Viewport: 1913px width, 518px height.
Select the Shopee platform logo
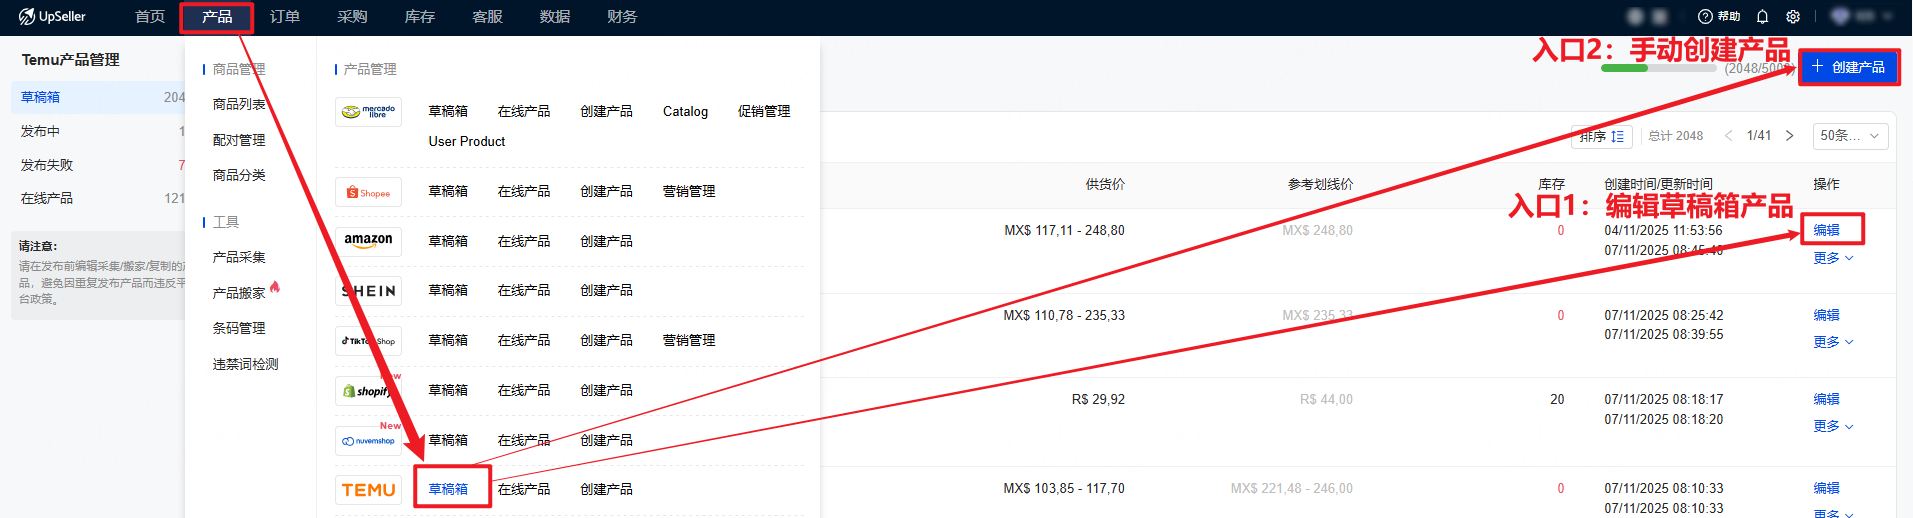(x=368, y=192)
